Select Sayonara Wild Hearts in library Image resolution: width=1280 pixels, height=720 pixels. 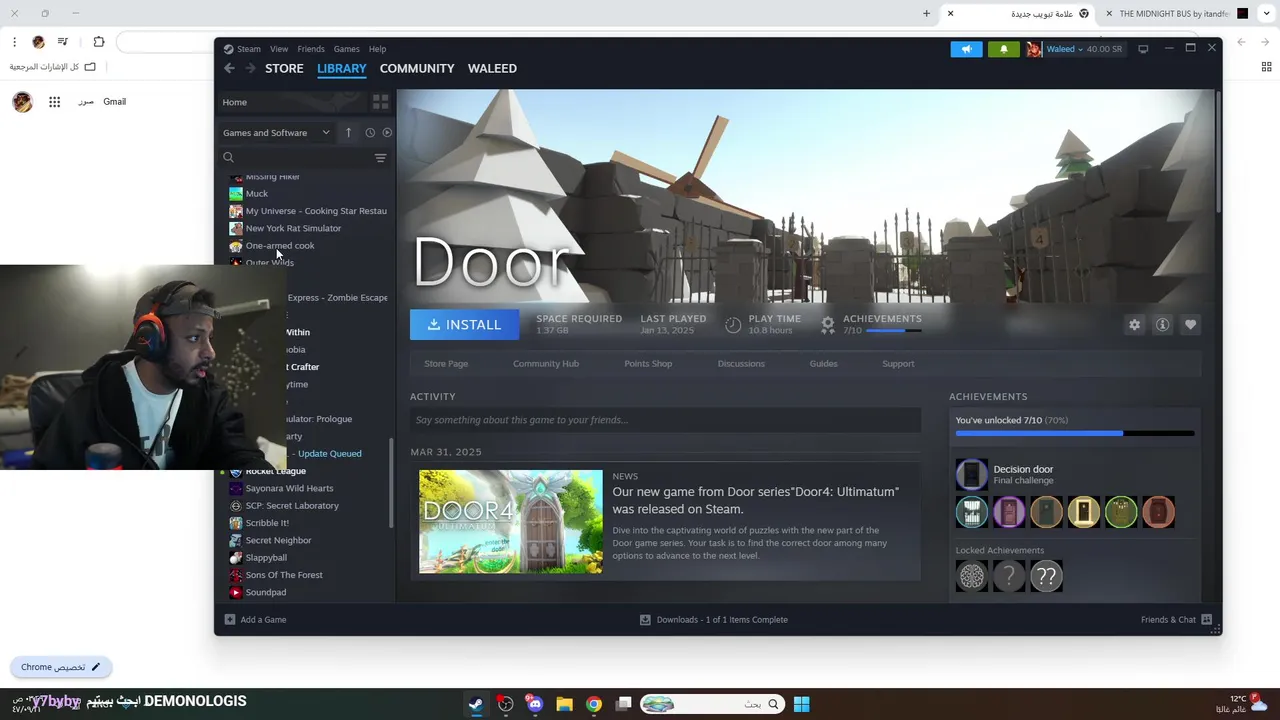point(289,488)
